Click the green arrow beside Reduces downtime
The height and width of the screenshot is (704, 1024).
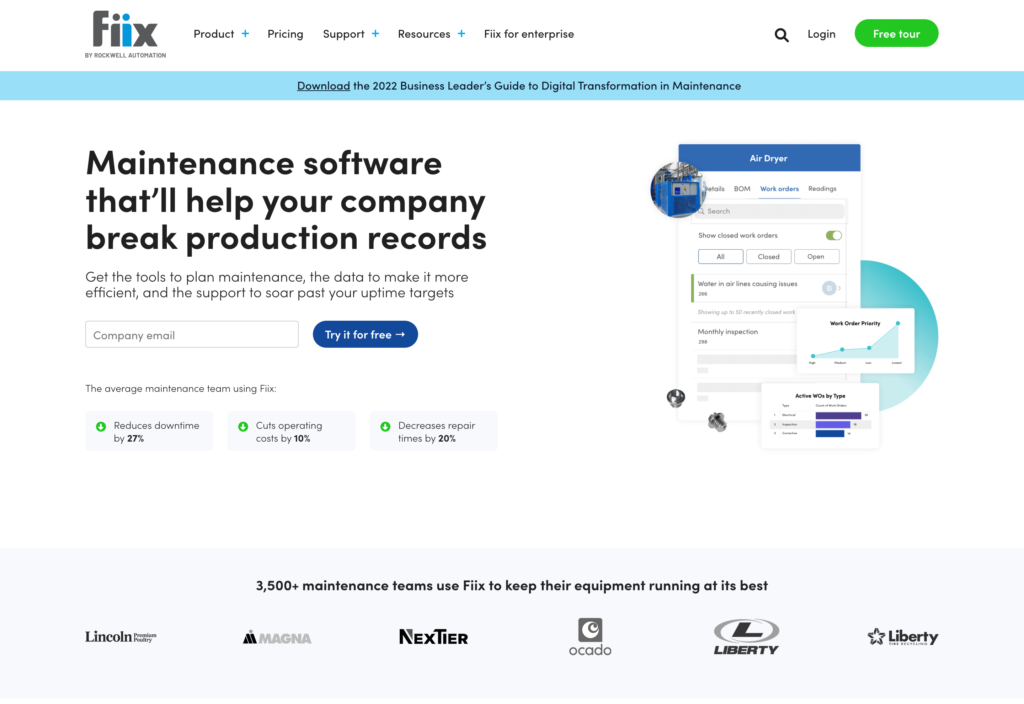[101, 427]
